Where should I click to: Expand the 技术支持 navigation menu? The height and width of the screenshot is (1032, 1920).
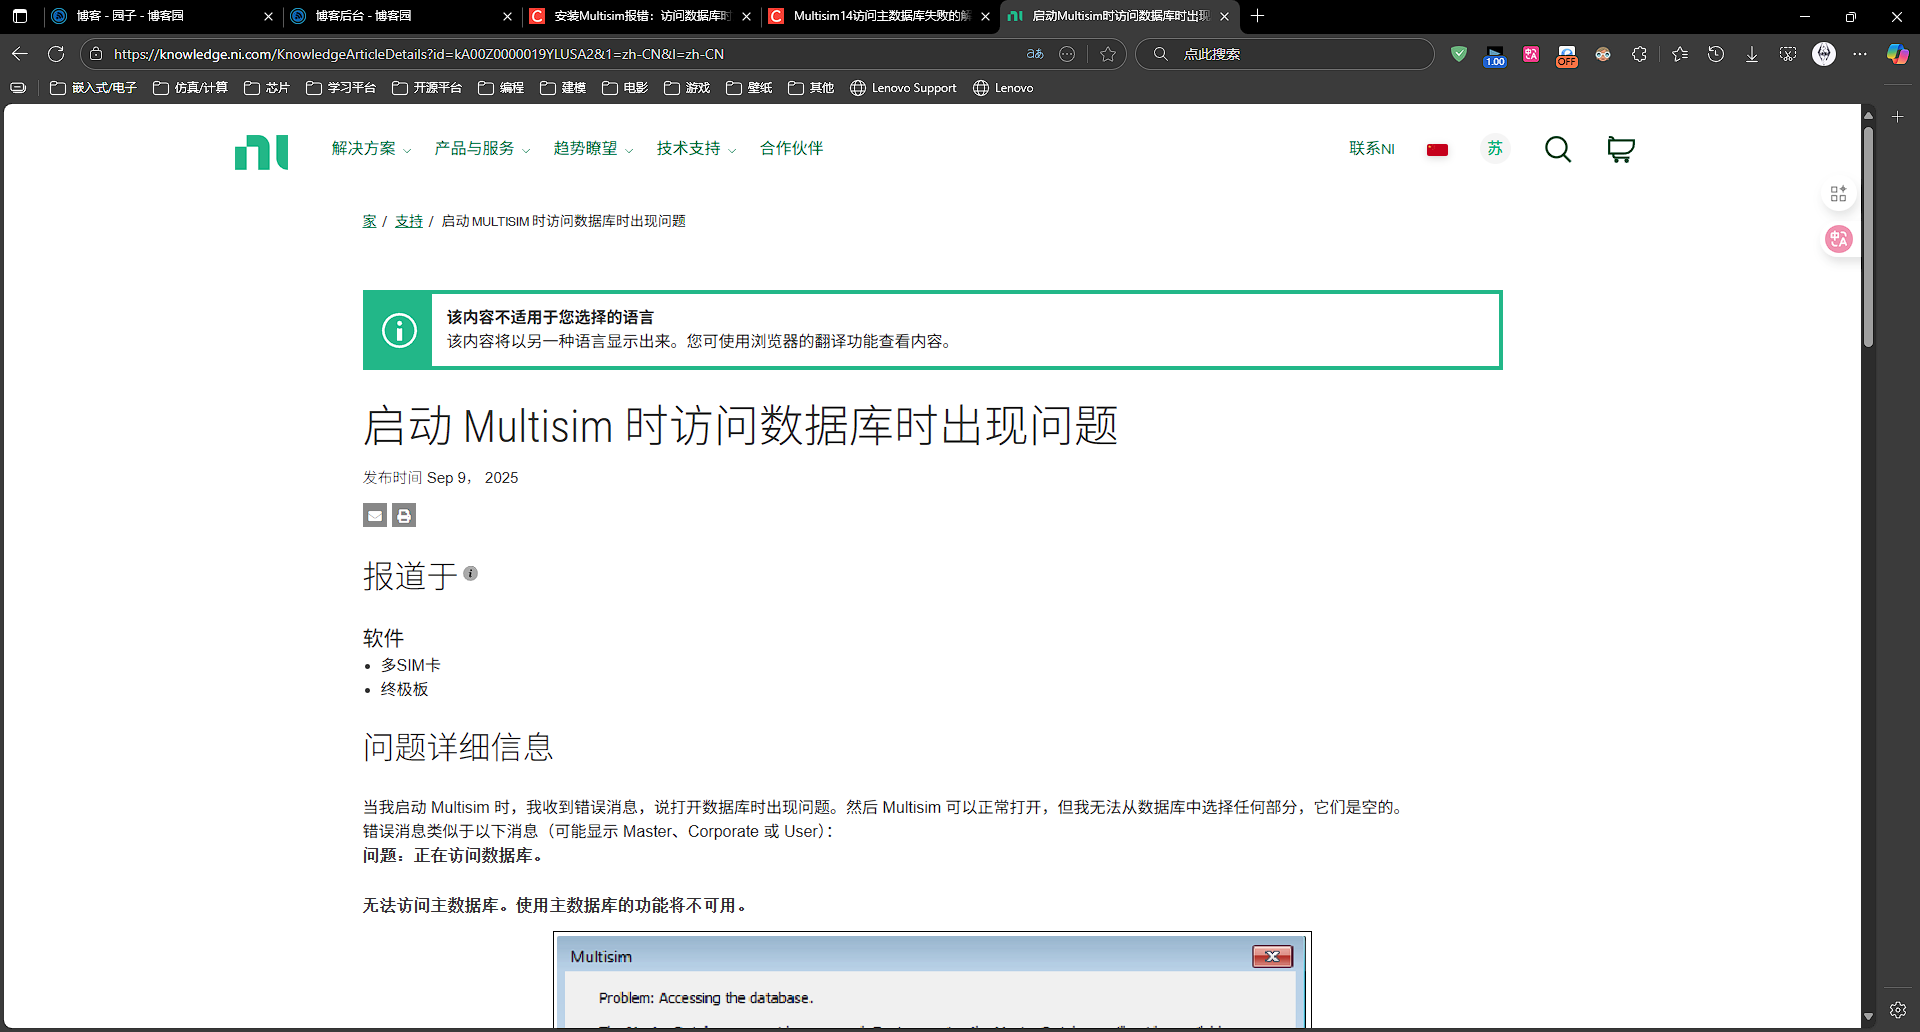point(696,149)
